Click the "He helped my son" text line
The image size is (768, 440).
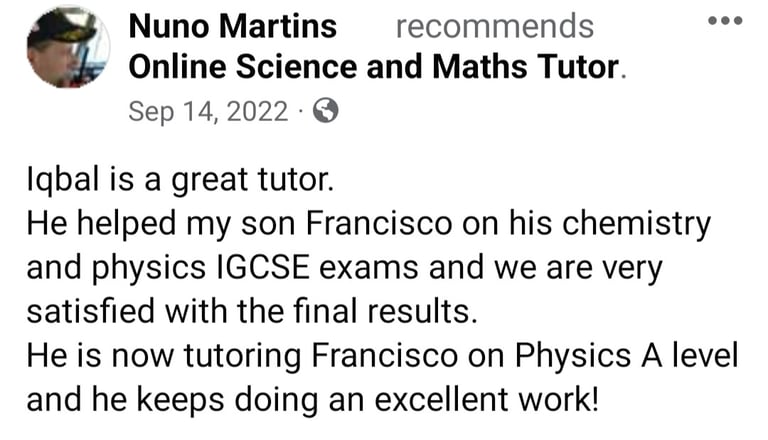click(368, 224)
